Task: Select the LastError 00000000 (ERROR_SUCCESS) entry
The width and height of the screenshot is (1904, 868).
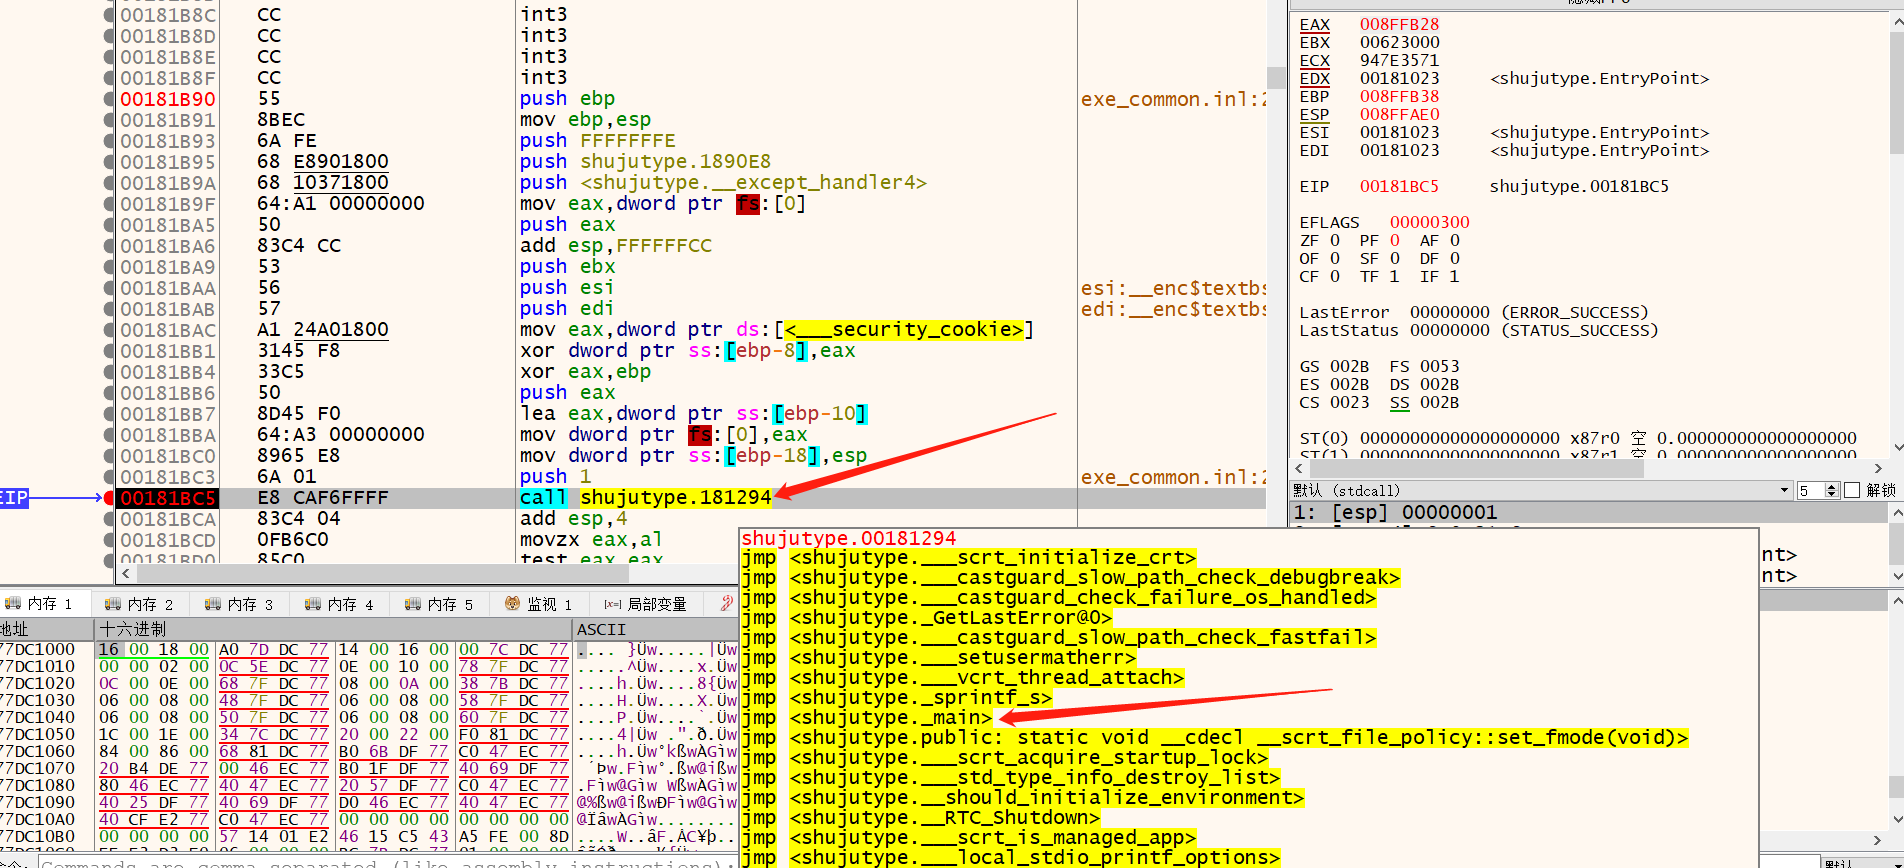Action: tap(1474, 312)
